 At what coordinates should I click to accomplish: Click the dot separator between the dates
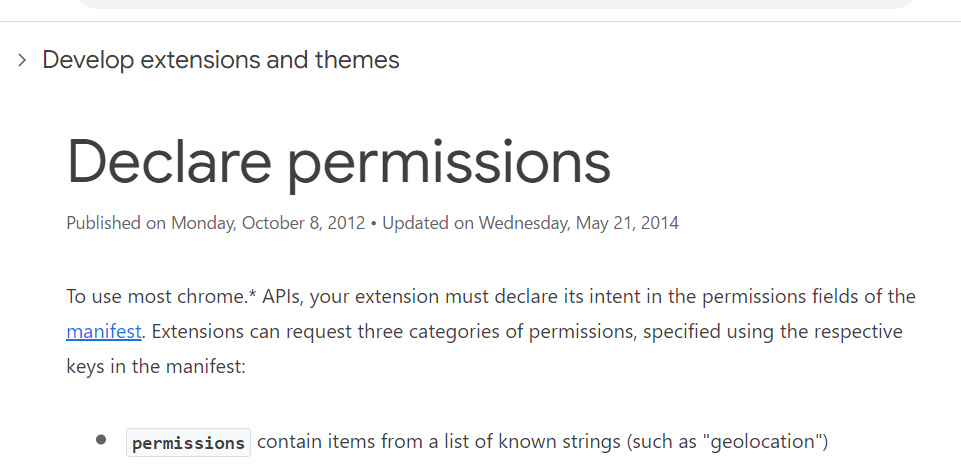(373, 223)
